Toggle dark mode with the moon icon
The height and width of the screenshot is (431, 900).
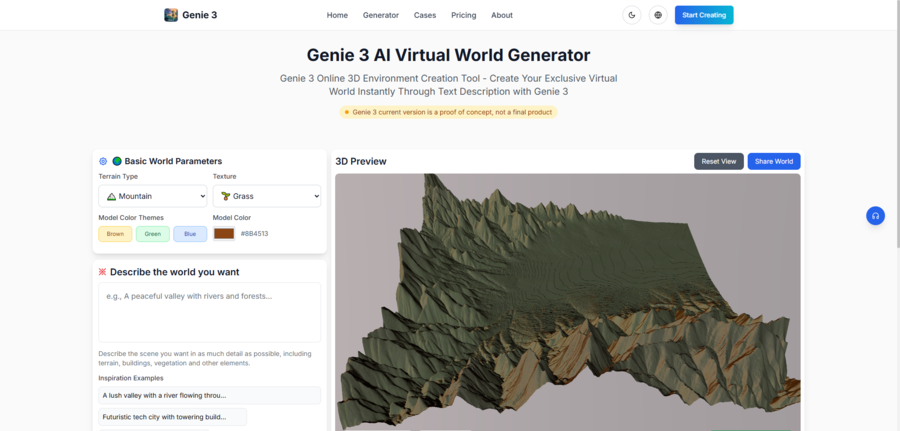click(631, 15)
